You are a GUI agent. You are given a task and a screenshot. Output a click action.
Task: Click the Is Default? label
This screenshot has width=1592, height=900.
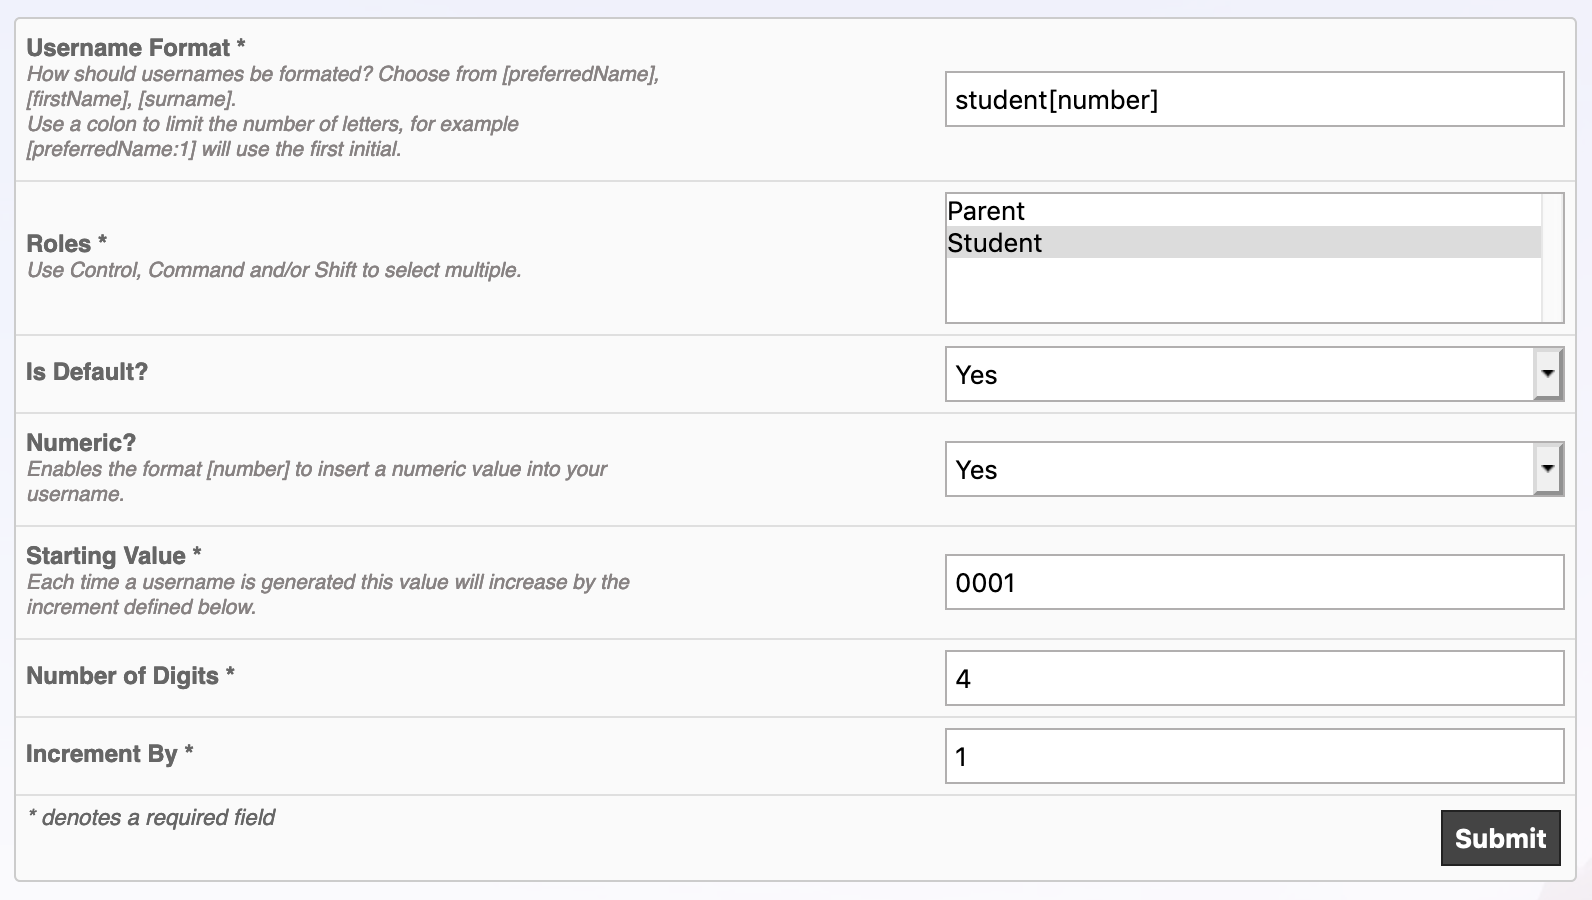87,372
